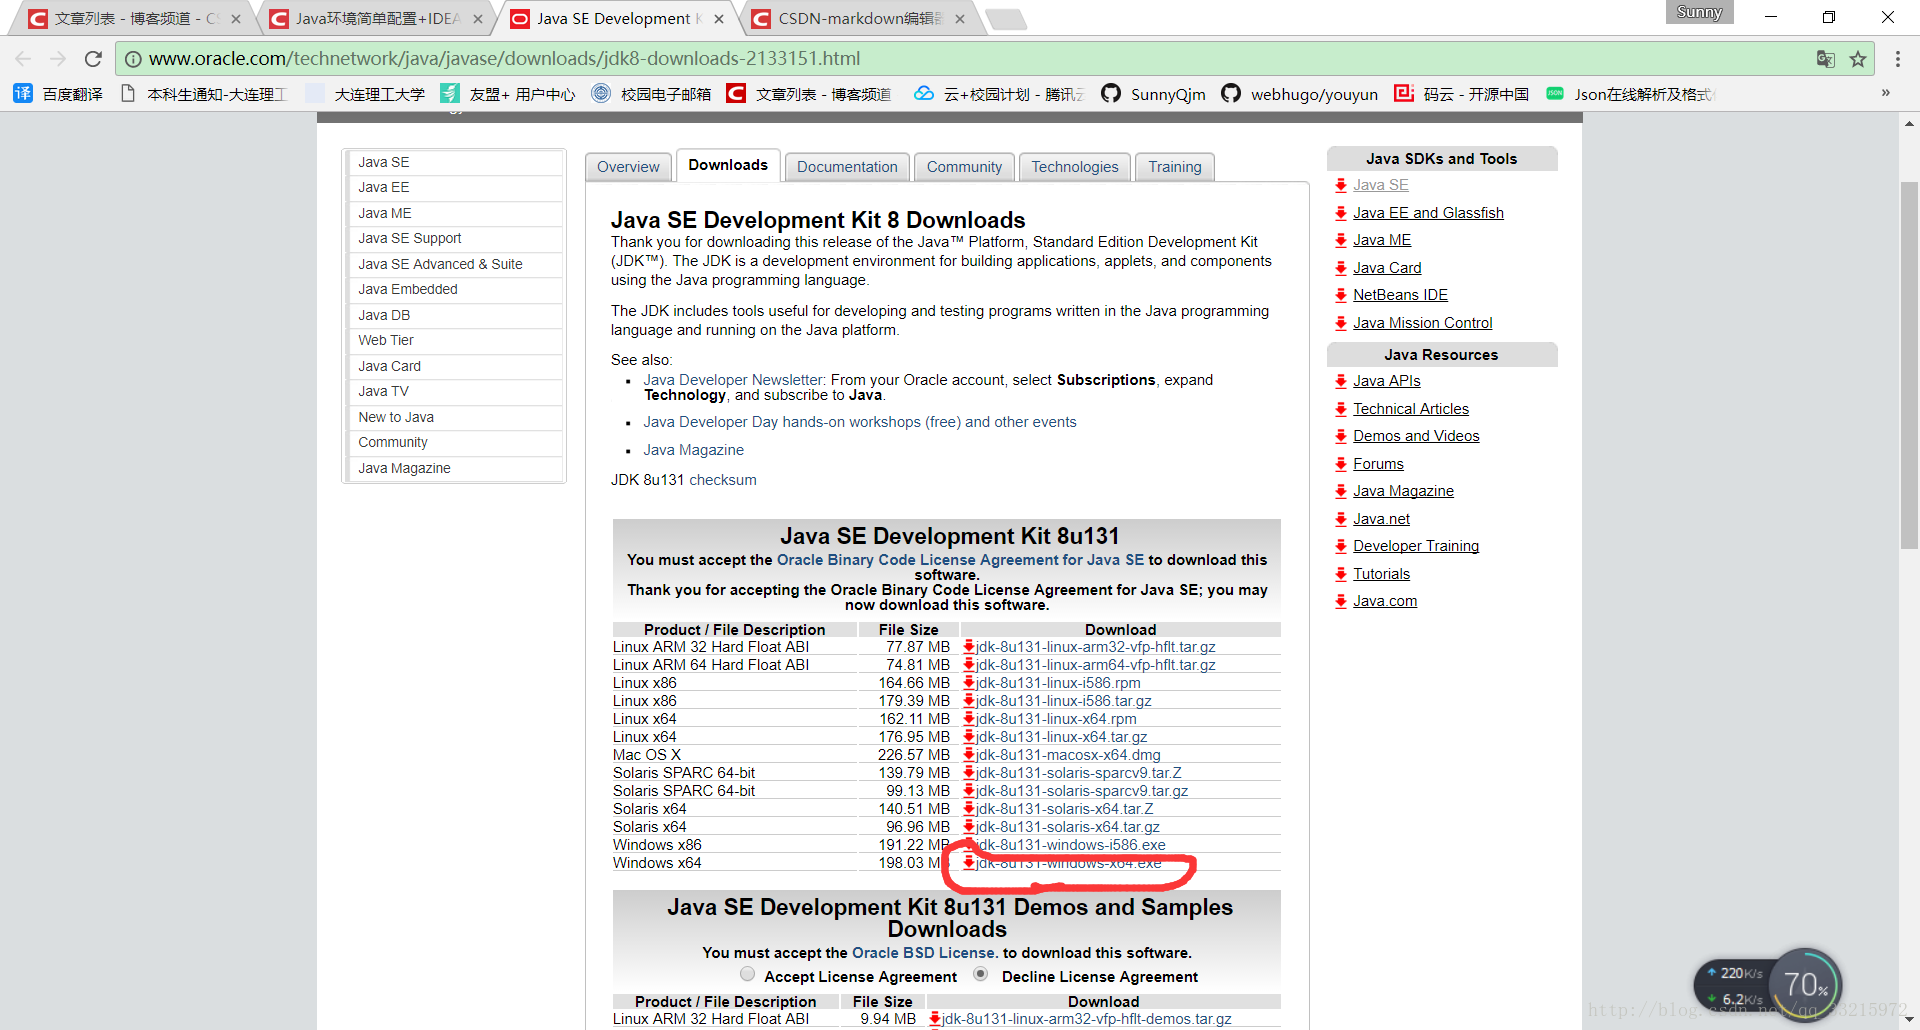The width and height of the screenshot is (1920, 1030).
Task: Open Developer Training sidebar link
Action: pos(1416,546)
